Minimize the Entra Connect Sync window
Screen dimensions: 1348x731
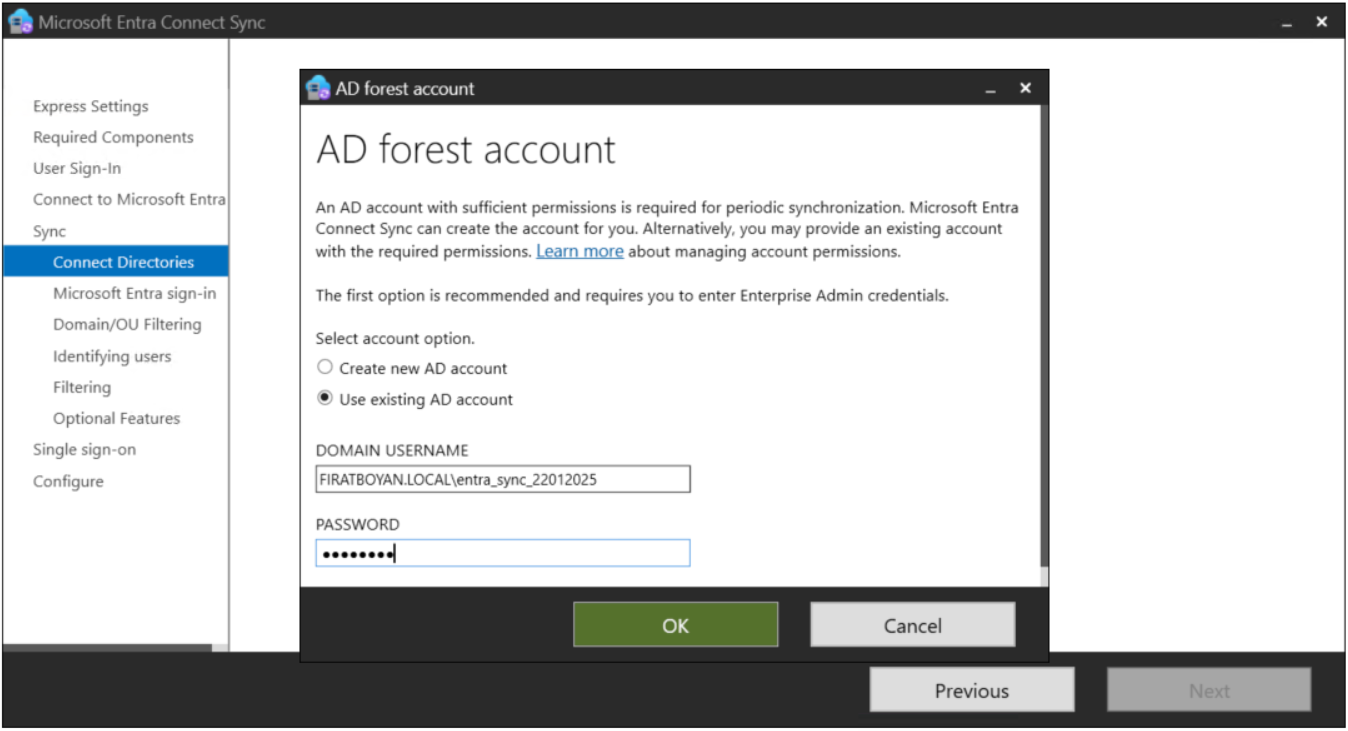coord(1288,23)
